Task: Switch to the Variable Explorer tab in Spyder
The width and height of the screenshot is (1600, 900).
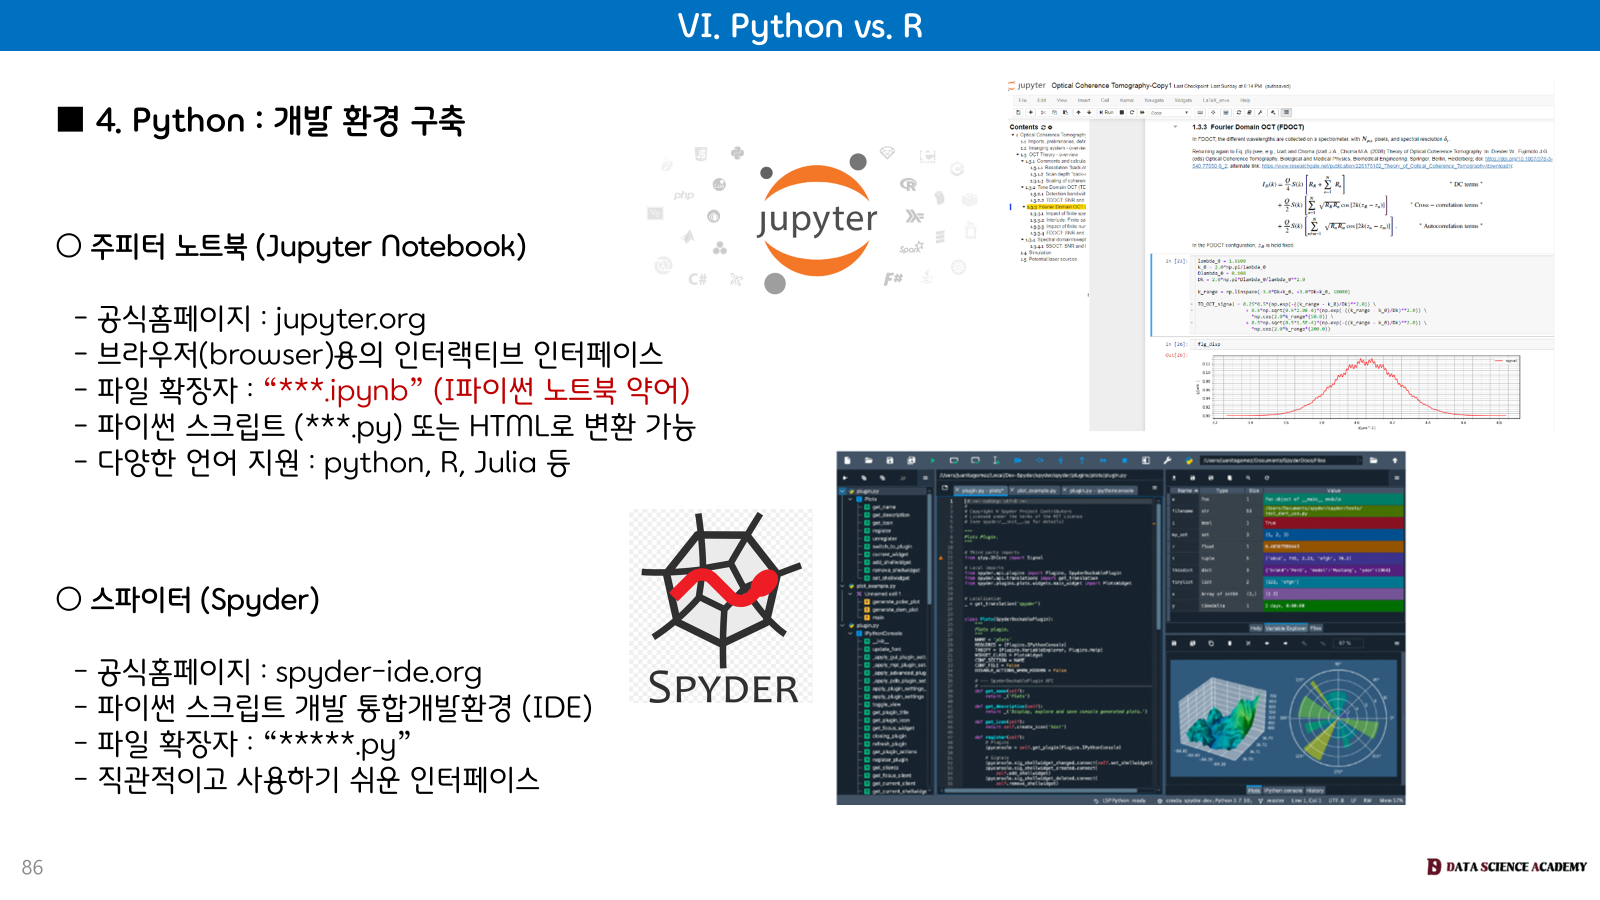Action: [1286, 628]
